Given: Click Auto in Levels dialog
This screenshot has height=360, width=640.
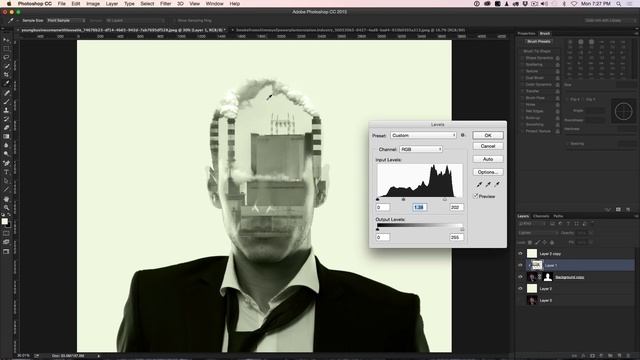Looking at the screenshot, I should pos(488,159).
